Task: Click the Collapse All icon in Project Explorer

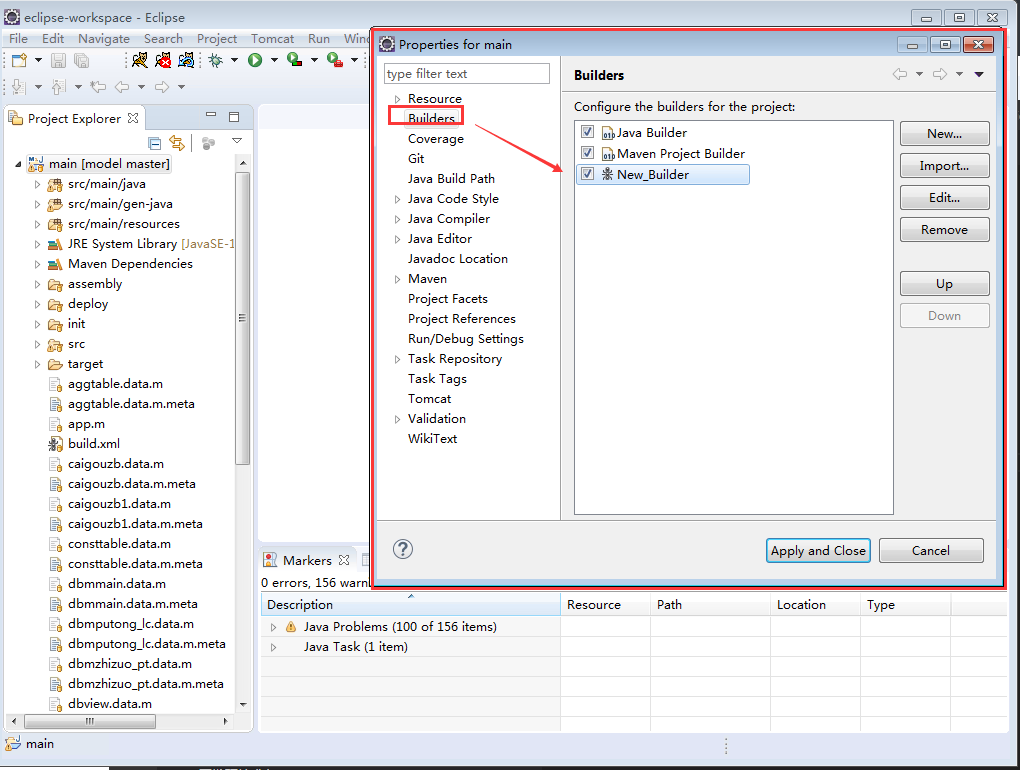Action: tap(155, 143)
